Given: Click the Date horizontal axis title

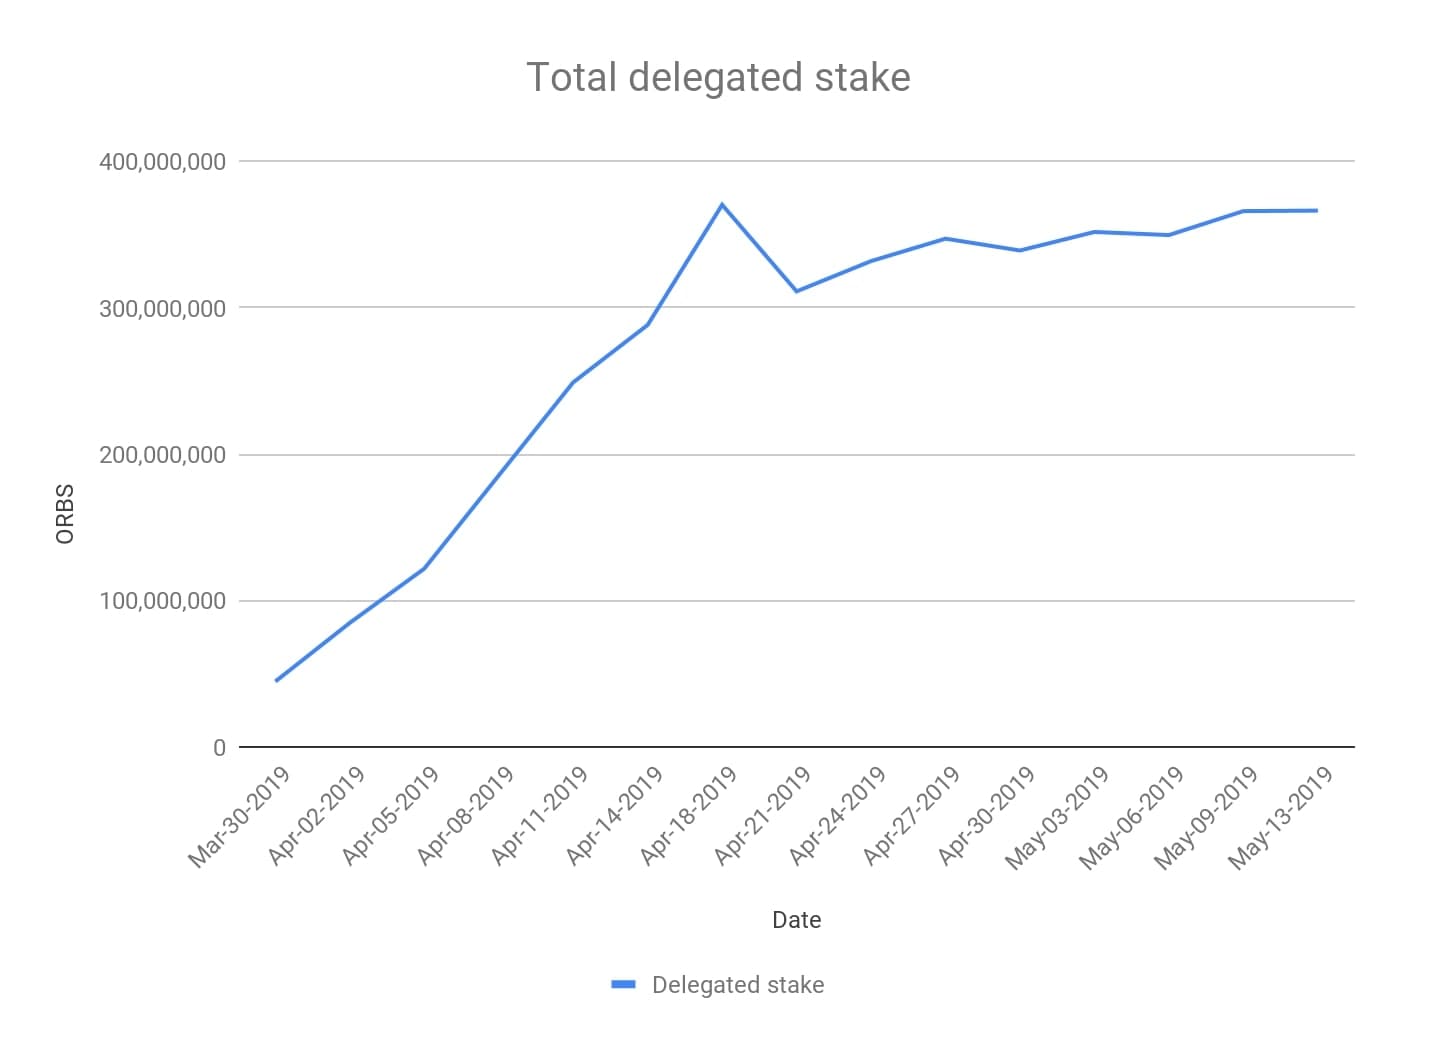Looking at the screenshot, I should coord(796,920).
